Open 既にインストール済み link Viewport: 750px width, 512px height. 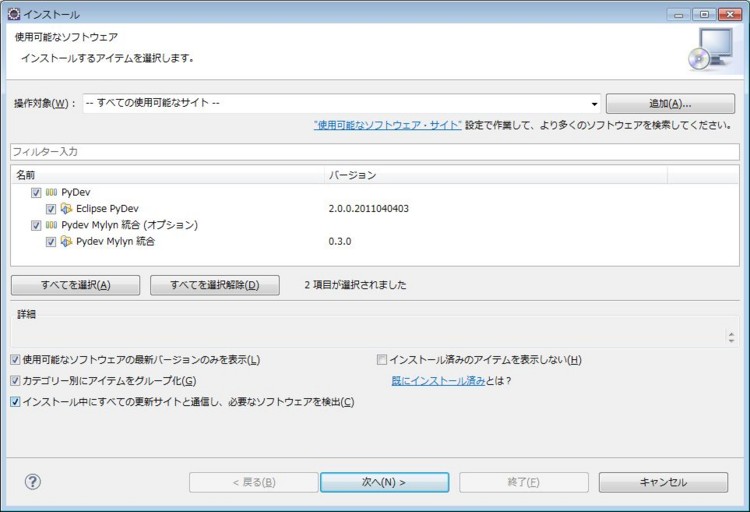point(438,381)
